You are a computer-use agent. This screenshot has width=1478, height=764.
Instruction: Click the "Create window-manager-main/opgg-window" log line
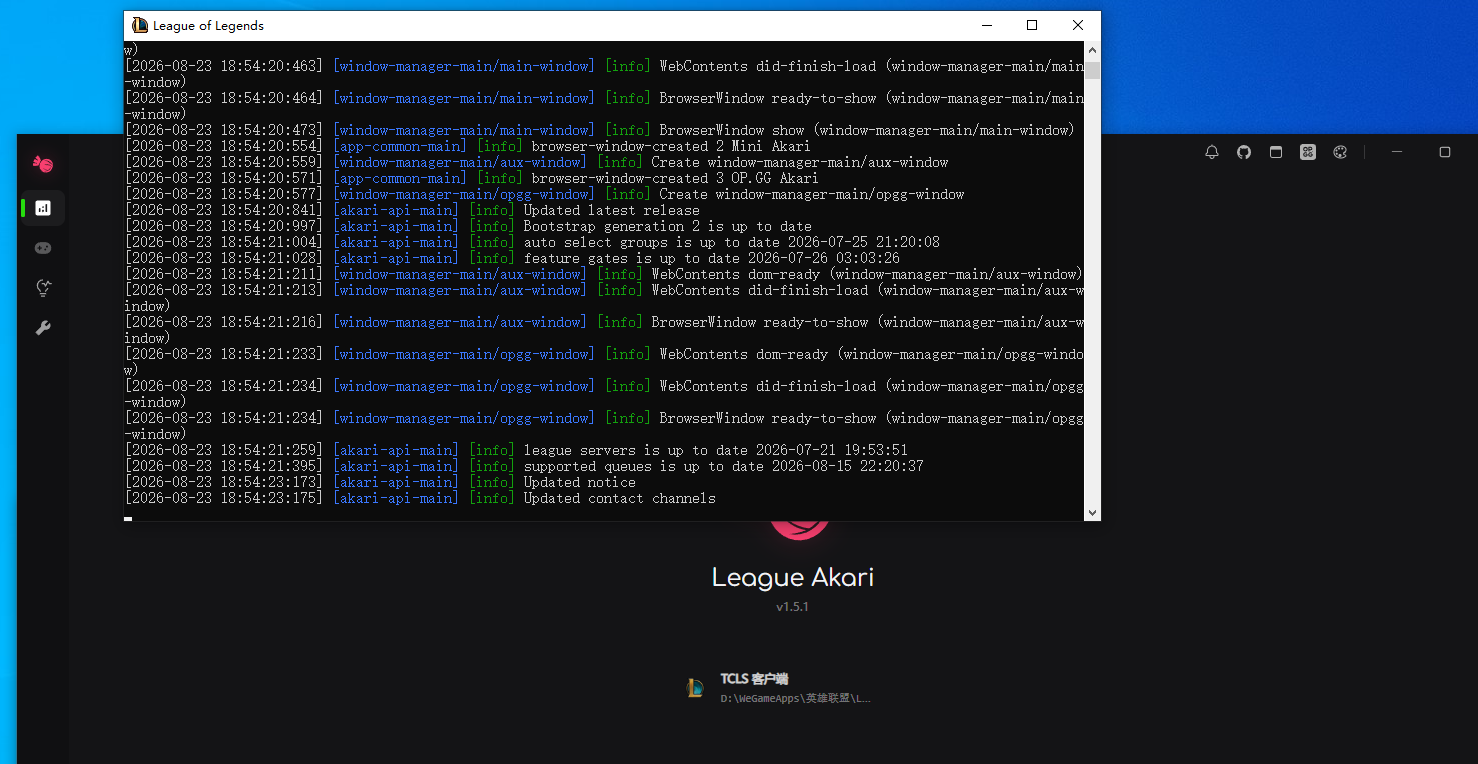point(545,194)
